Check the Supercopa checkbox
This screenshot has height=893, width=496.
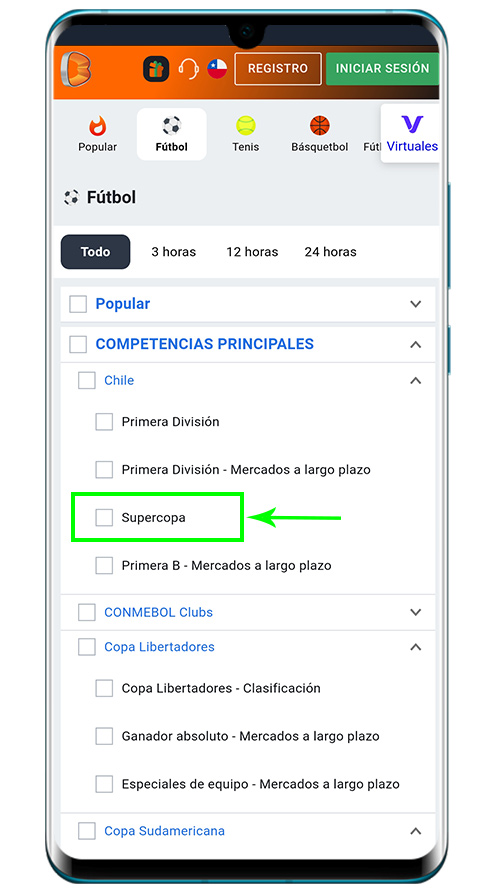tap(104, 518)
